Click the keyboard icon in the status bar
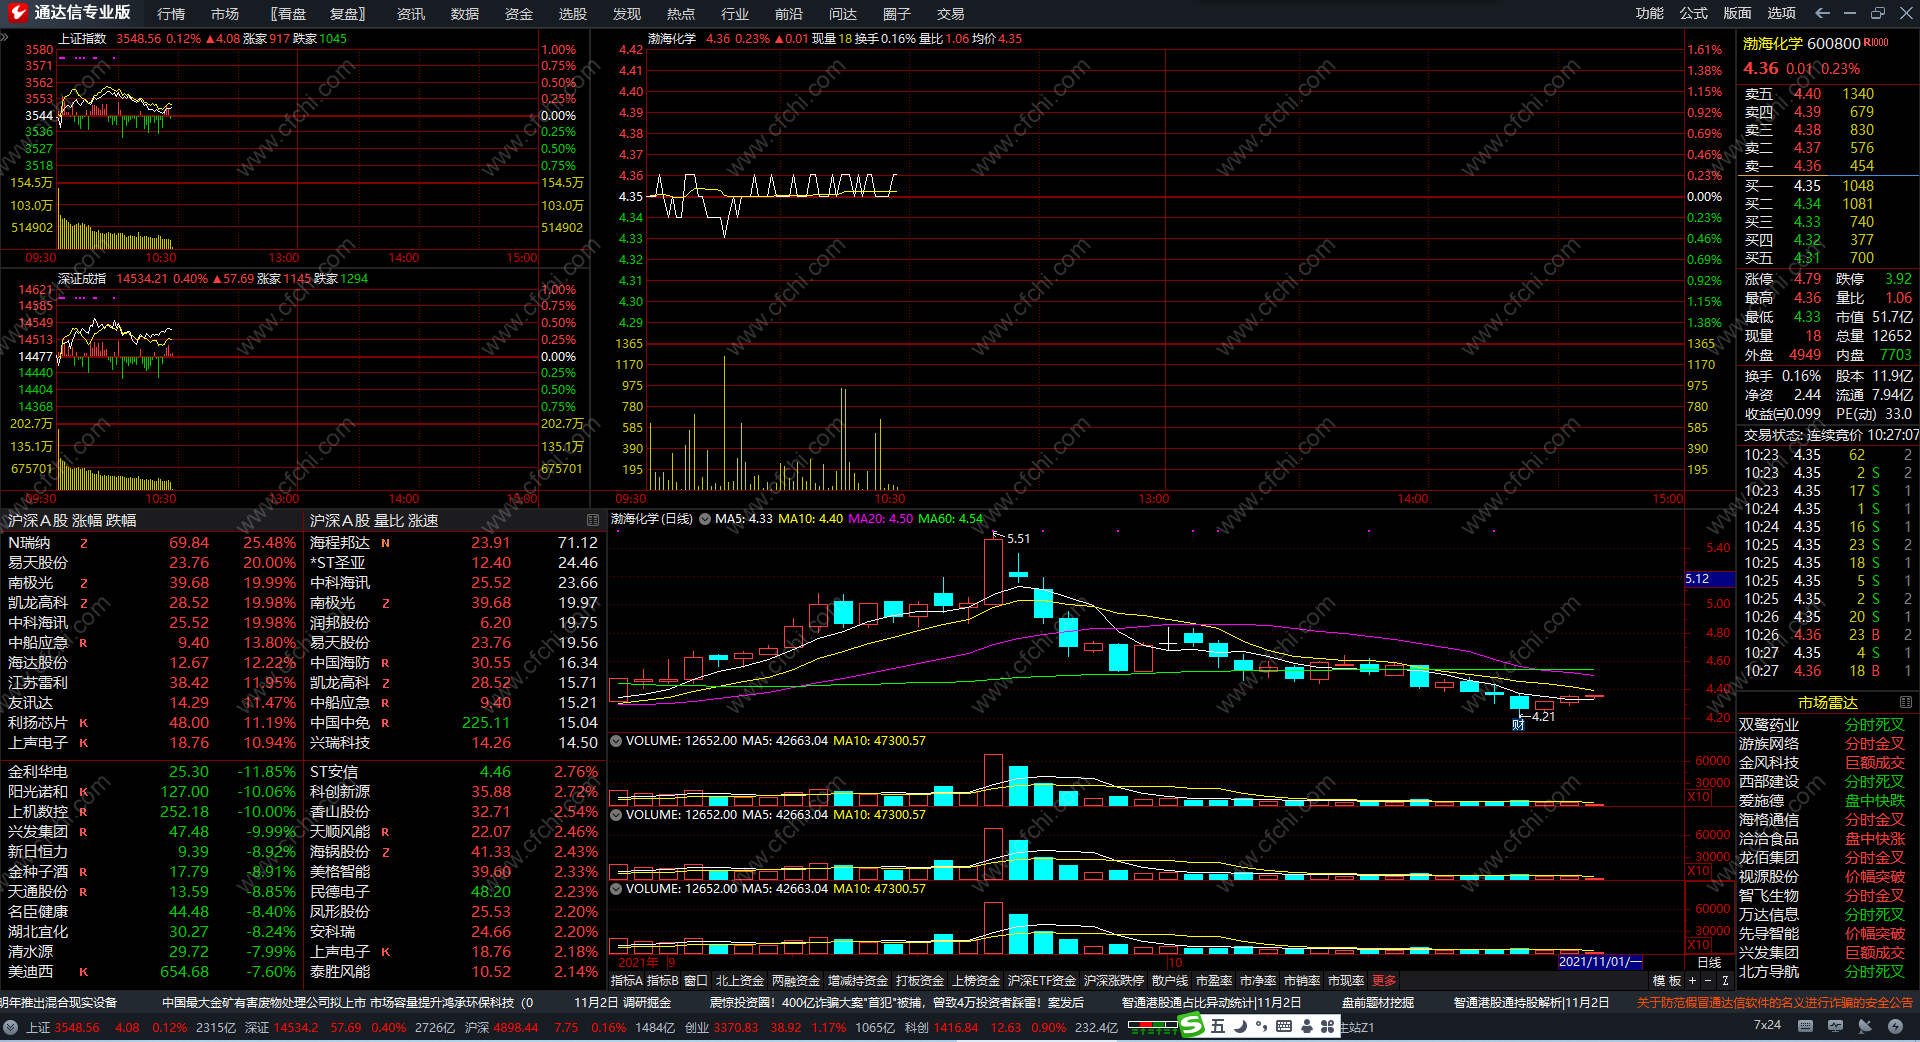 coord(1805,1026)
